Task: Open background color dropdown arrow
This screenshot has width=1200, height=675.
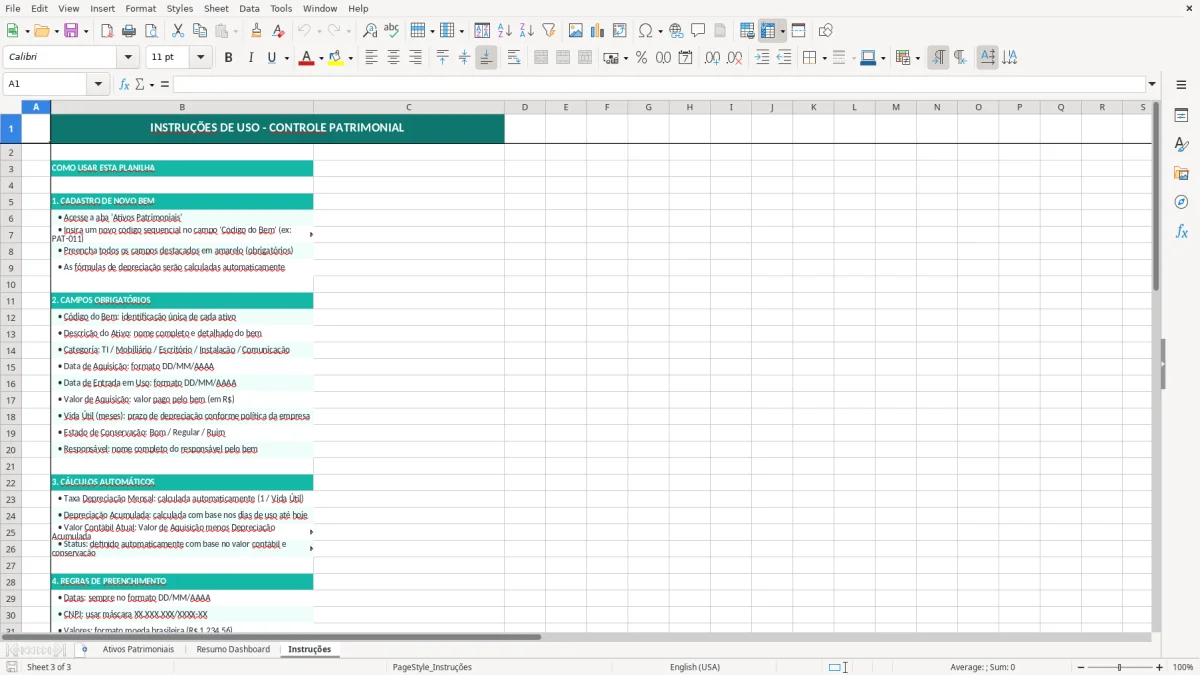Action: [350, 58]
